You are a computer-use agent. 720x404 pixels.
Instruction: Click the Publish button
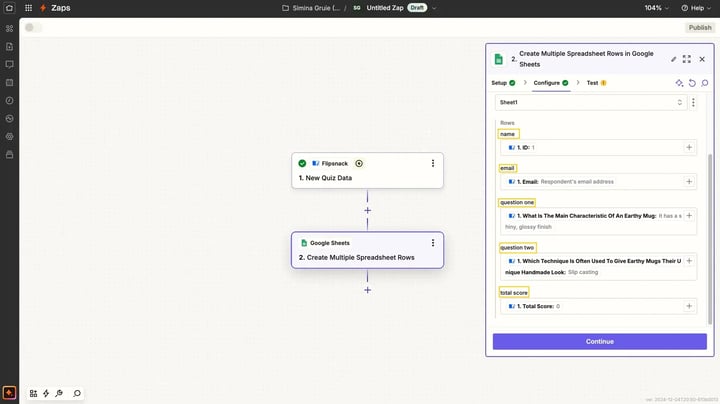tap(700, 28)
